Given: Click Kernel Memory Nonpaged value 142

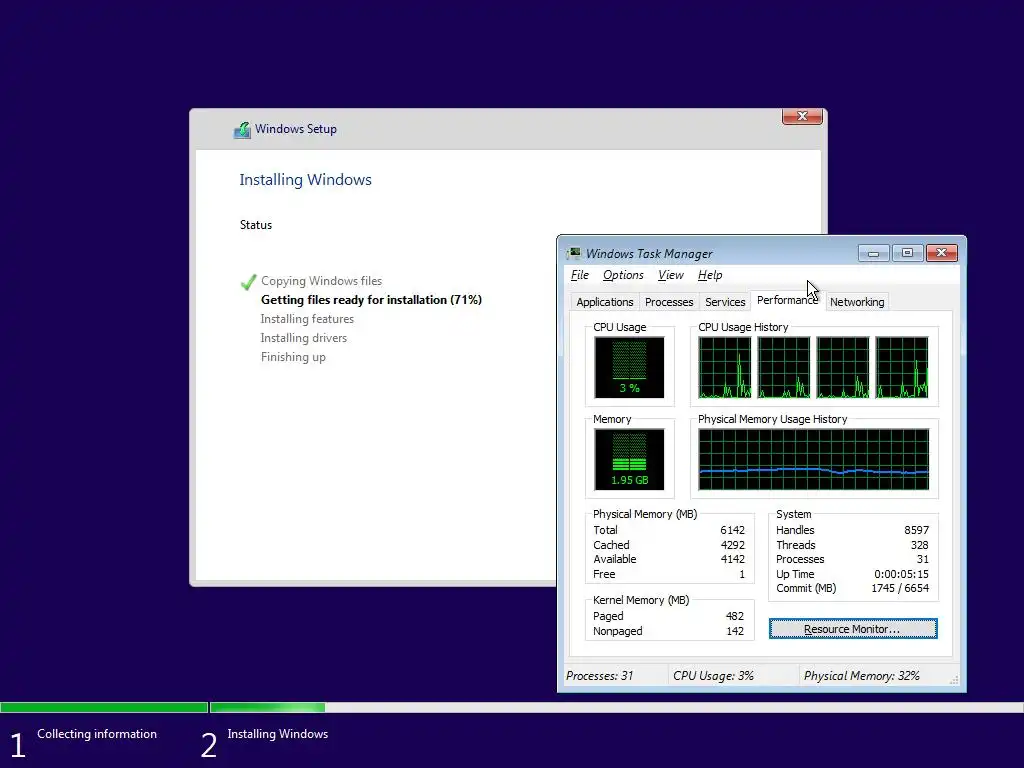Looking at the screenshot, I should 735,631.
